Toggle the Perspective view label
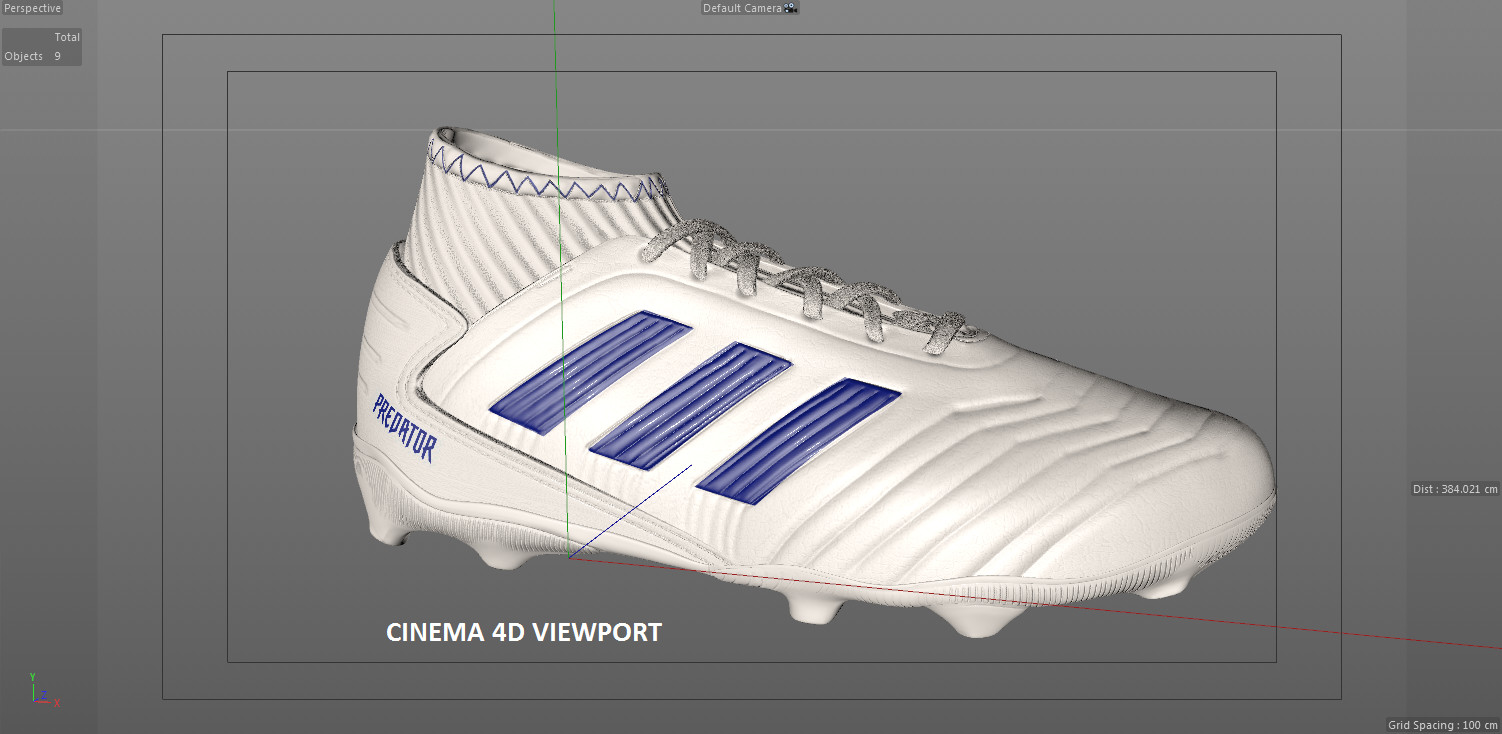The height and width of the screenshot is (734, 1502). tap(31, 7)
